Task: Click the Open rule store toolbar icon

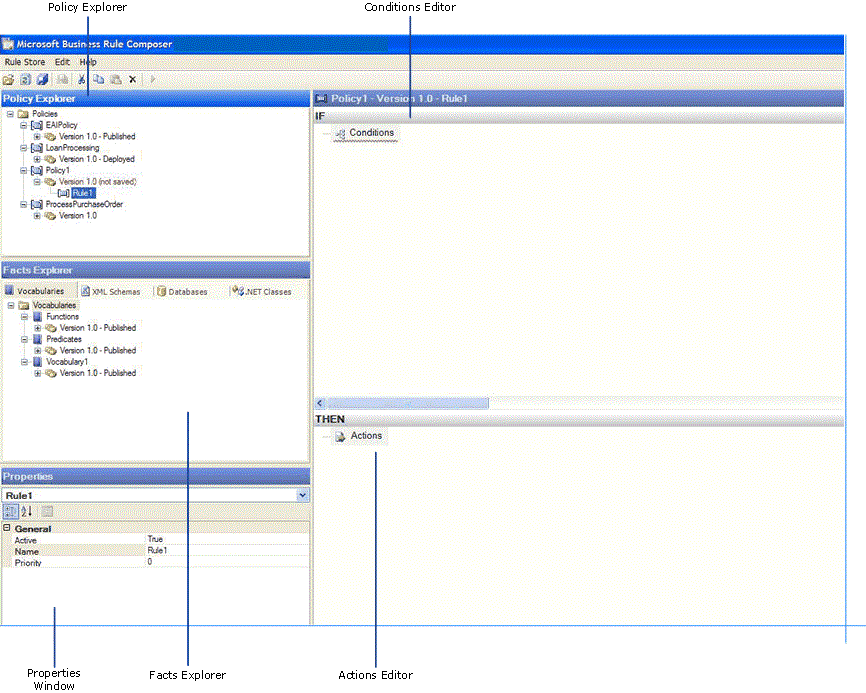Action: pos(8,80)
